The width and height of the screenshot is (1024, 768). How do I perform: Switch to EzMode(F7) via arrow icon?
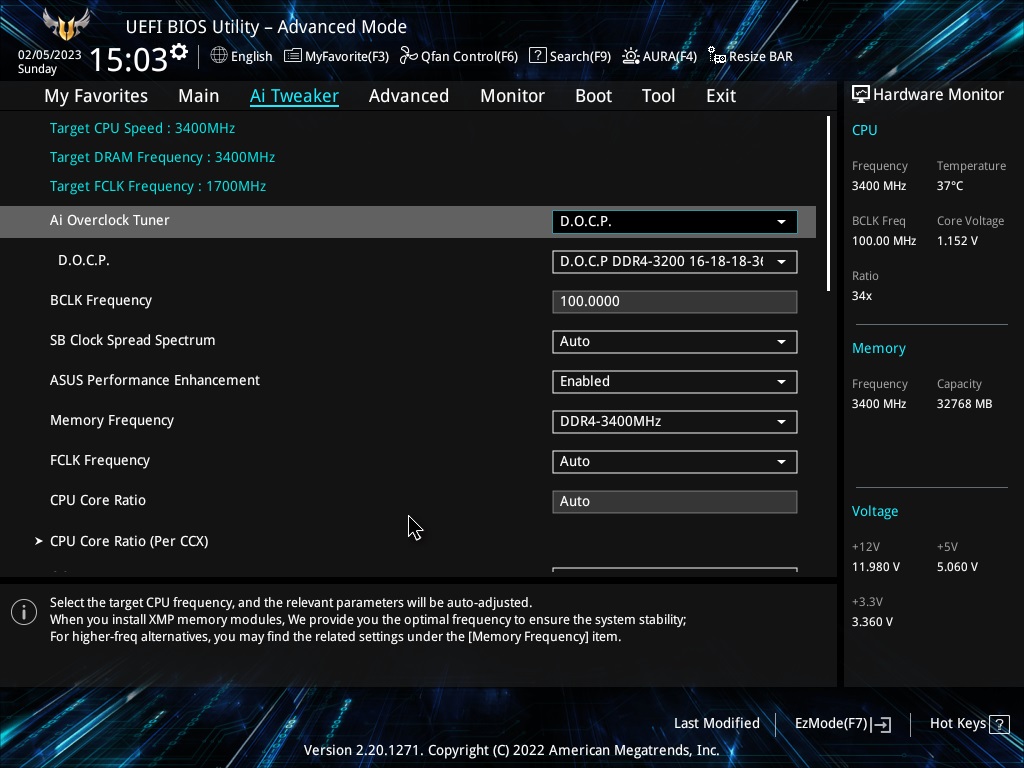(881, 724)
